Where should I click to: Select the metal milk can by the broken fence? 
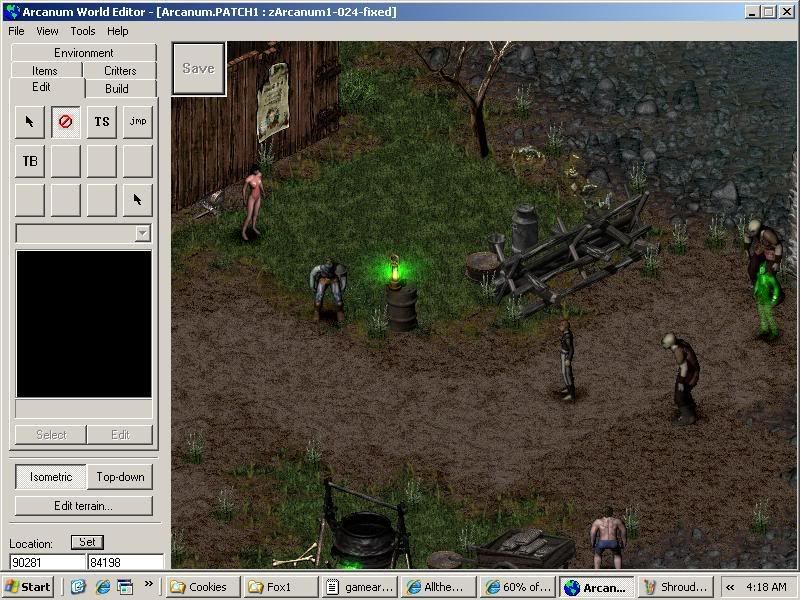(524, 228)
